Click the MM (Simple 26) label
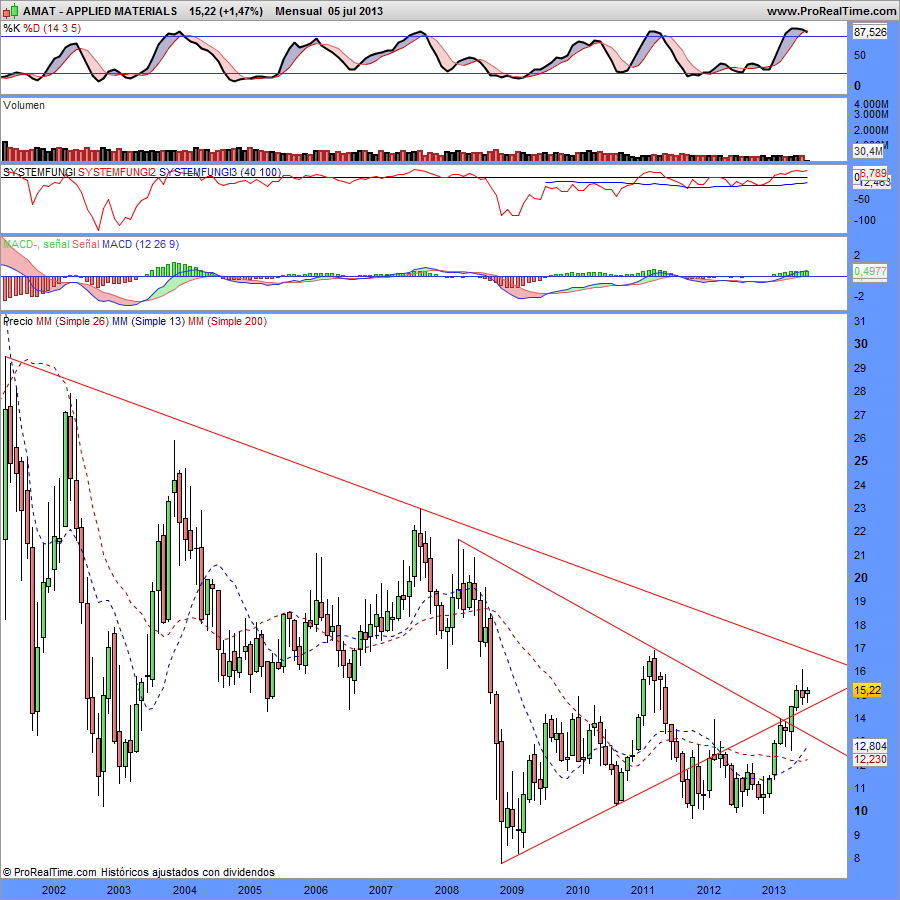Image resolution: width=900 pixels, height=900 pixels. pyautogui.click(x=72, y=321)
